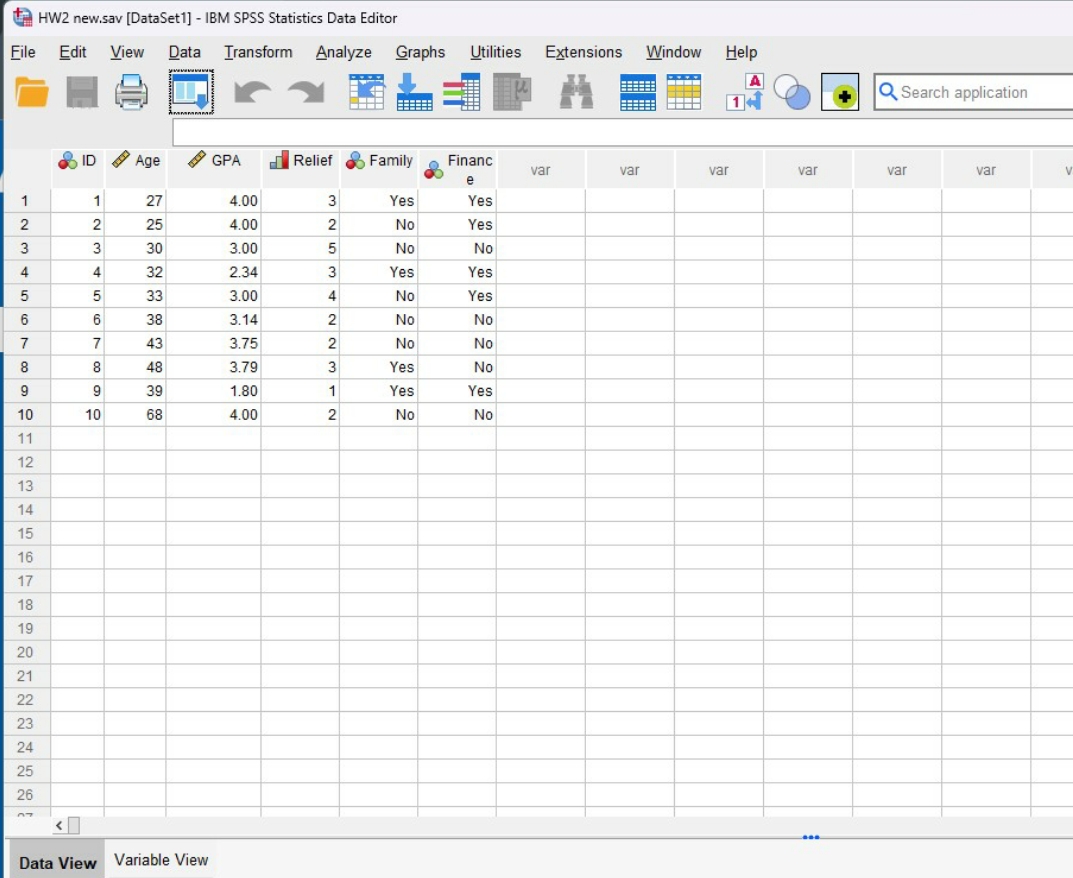
Task: Click Family cell in row 9
Action: [x=379, y=391]
